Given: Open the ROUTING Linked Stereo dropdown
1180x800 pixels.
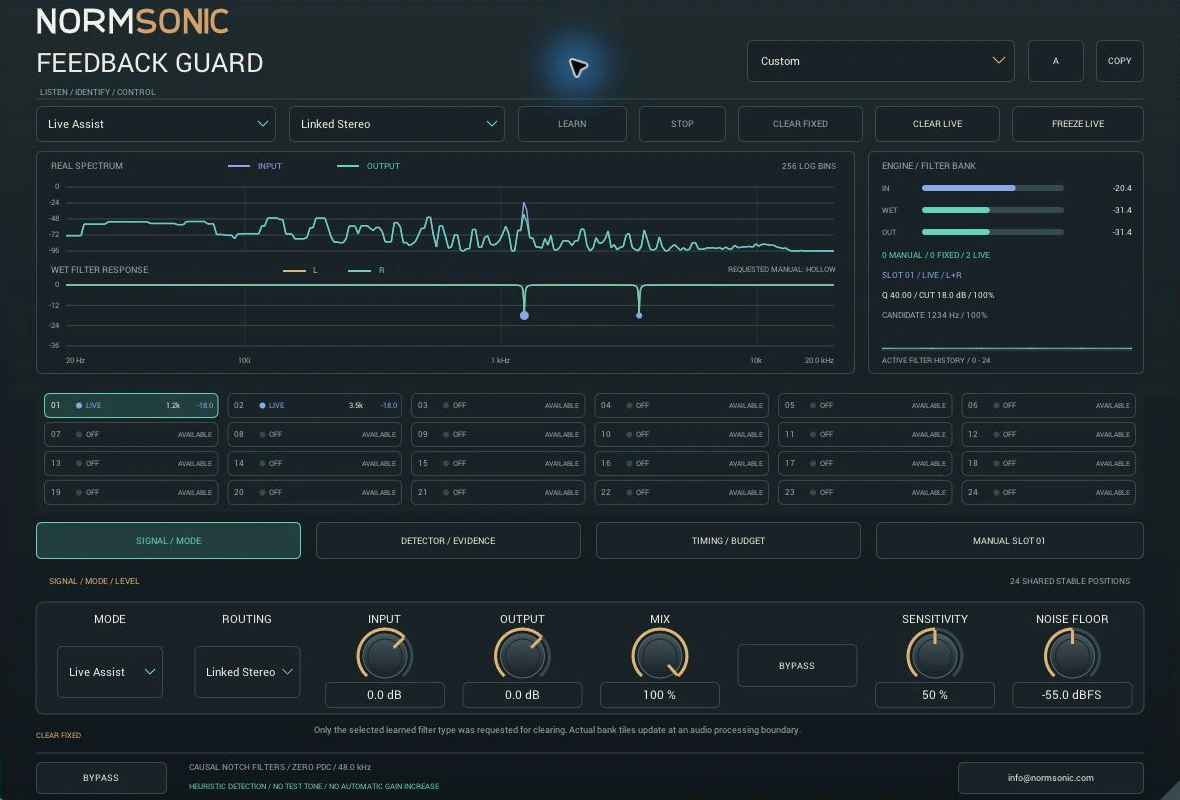Looking at the screenshot, I should tap(247, 672).
